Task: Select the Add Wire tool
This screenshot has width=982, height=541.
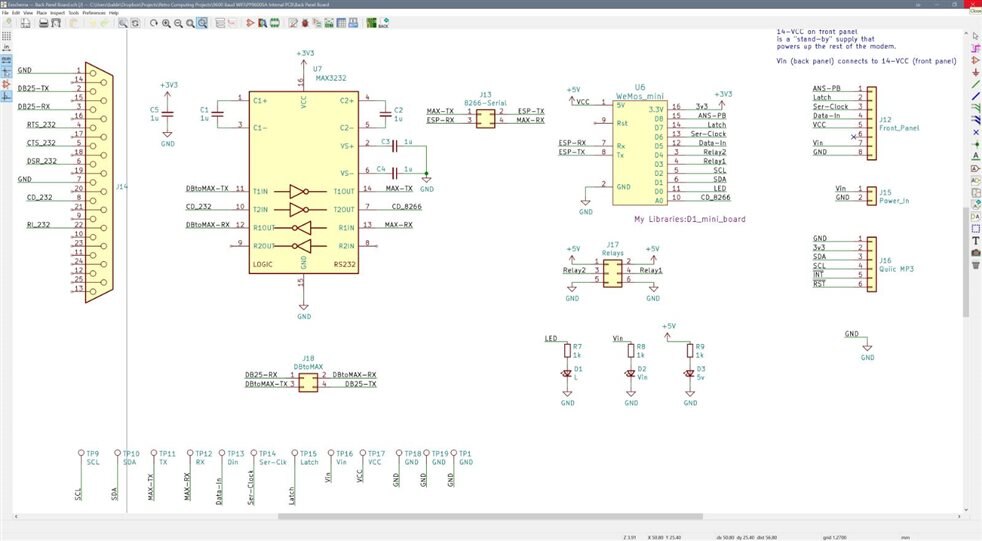Action: 975,83
